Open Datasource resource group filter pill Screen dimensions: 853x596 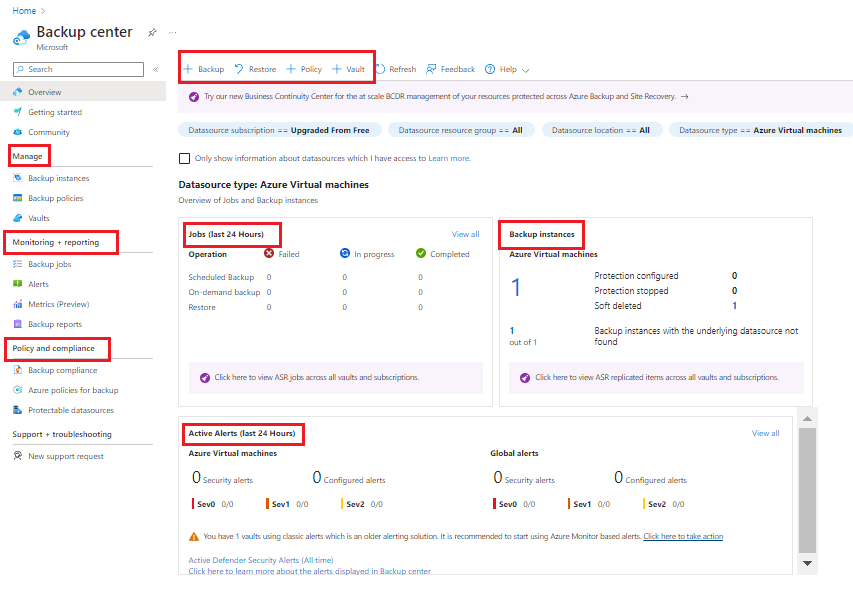[461, 131]
